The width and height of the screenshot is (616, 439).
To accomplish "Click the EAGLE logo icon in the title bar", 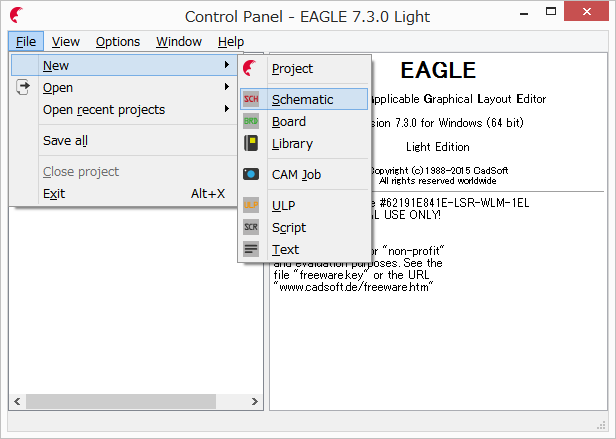I will point(17,15).
